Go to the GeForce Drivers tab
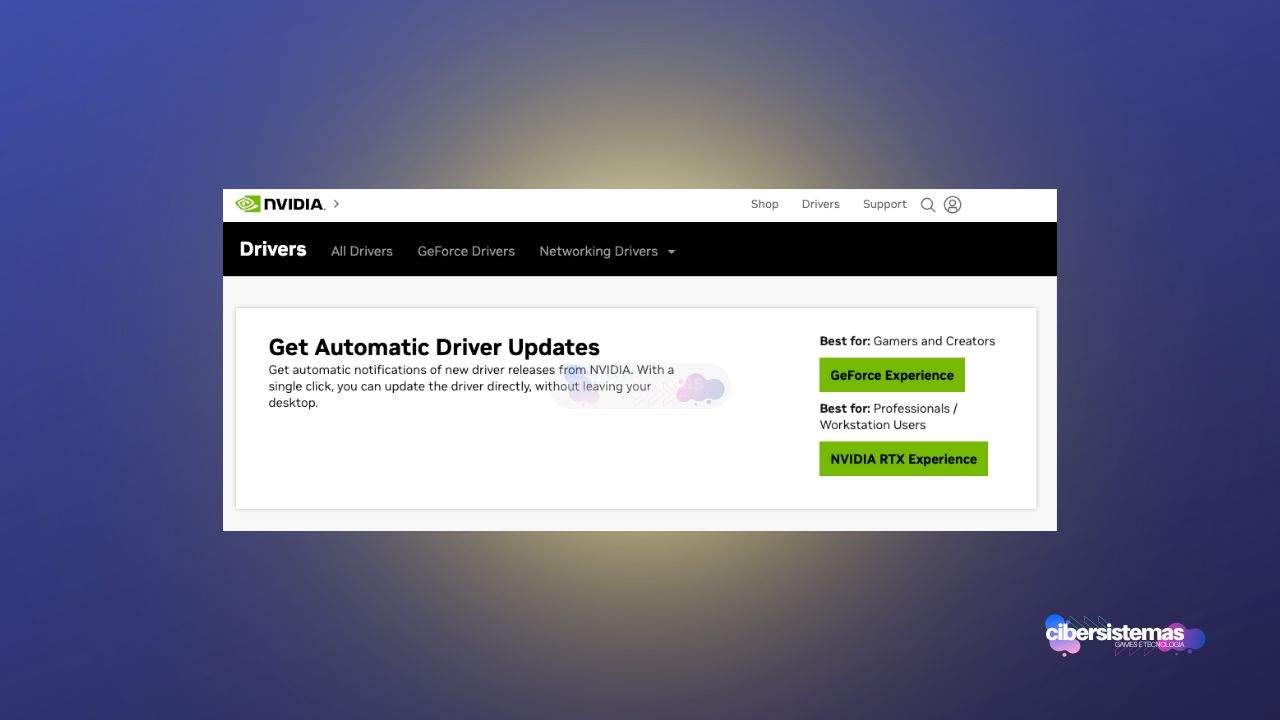The width and height of the screenshot is (1280, 720). [x=466, y=251]
